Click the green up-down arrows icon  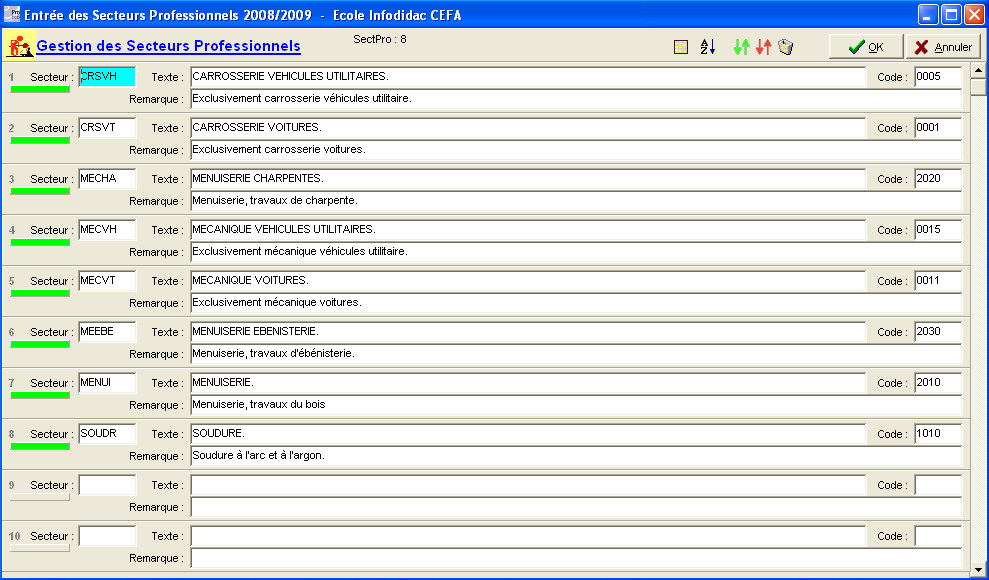[x=742, y=47]
